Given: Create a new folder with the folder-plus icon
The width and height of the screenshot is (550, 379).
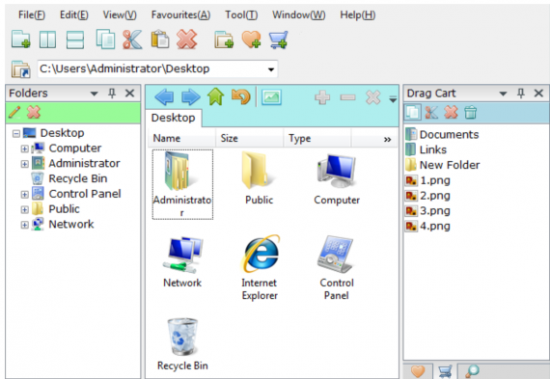Looking at the screenshot, I should [x=224, y=39].
